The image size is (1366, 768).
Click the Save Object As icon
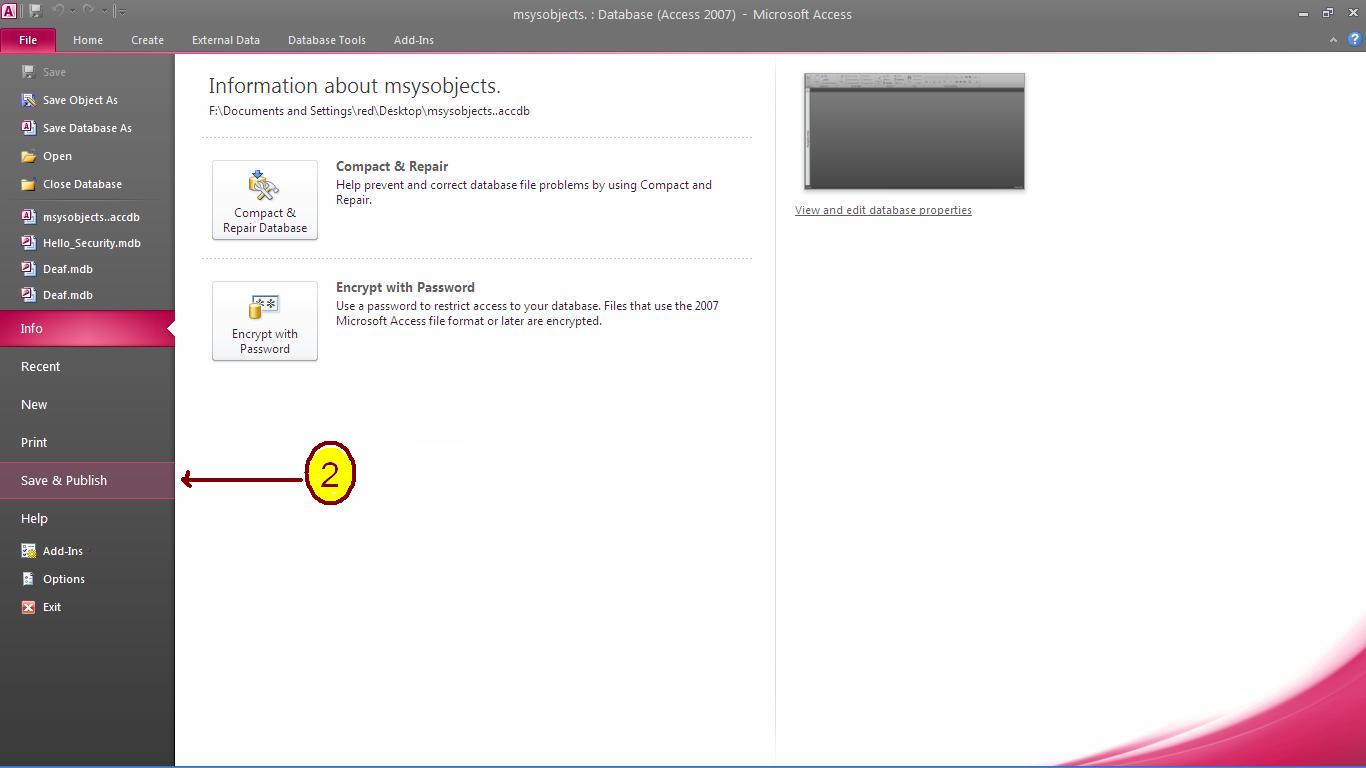click(x=29, y=100)
